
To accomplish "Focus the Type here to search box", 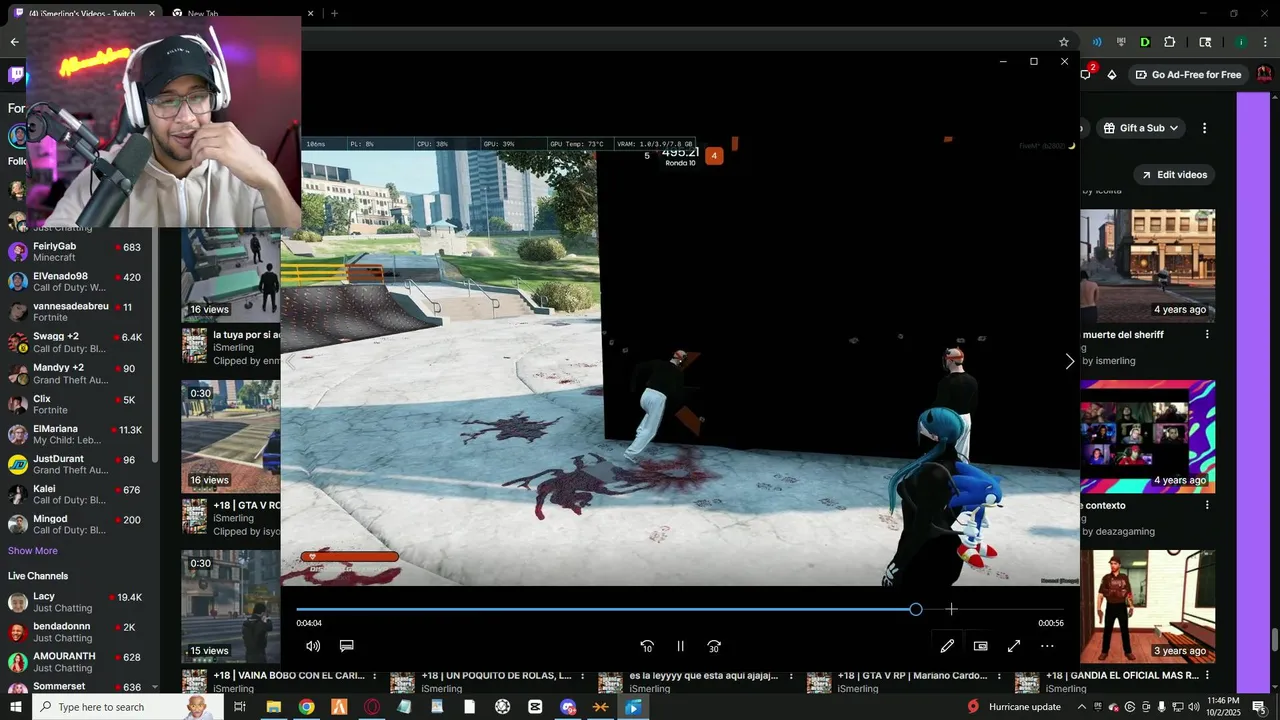I will tap(130, 707).
